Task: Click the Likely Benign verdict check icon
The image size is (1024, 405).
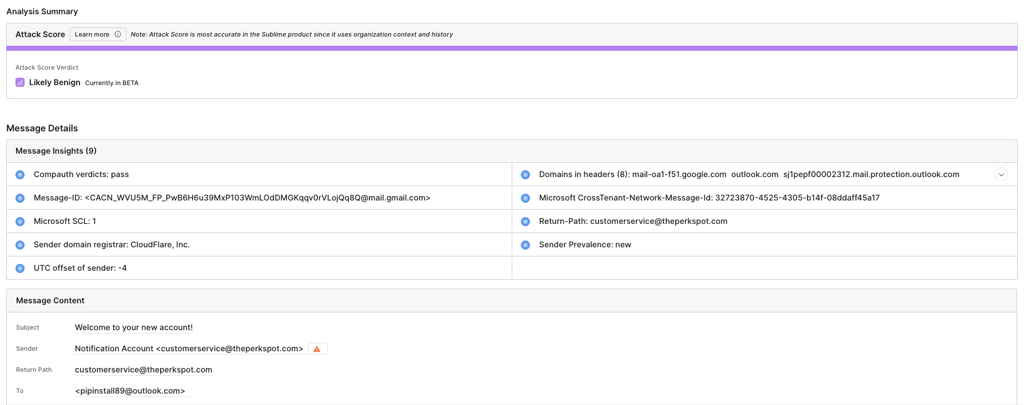Action: [20, 83]
